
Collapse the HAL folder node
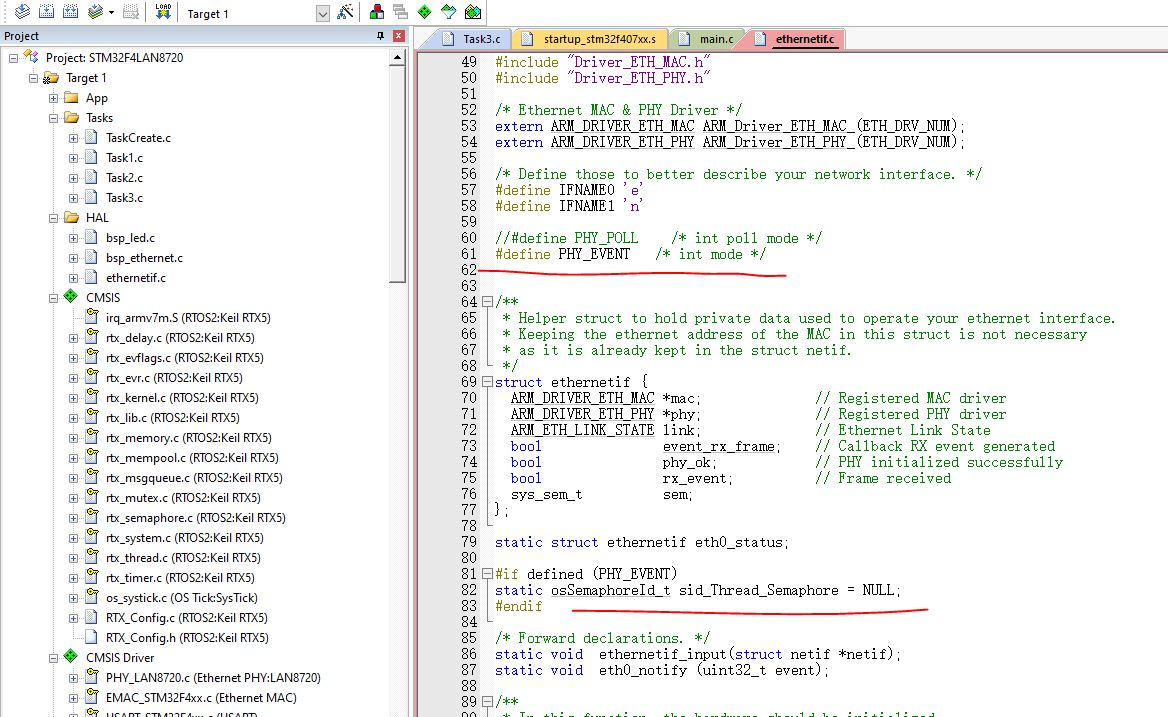(53, 217)
